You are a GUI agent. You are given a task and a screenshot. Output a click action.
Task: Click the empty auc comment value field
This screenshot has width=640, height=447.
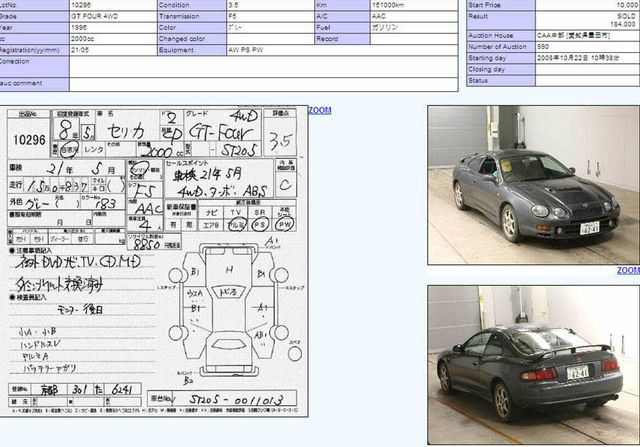pyautogui.click(x=264, y=84)
